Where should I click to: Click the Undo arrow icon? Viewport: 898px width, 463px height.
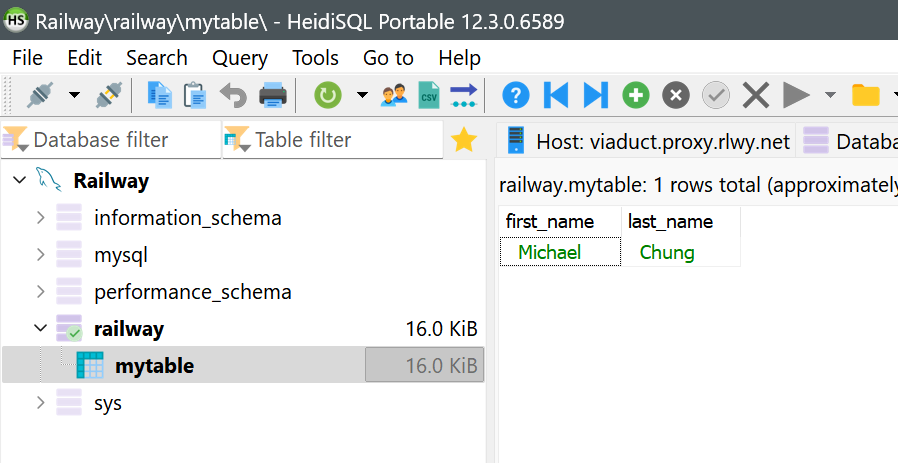pos(234,95)
